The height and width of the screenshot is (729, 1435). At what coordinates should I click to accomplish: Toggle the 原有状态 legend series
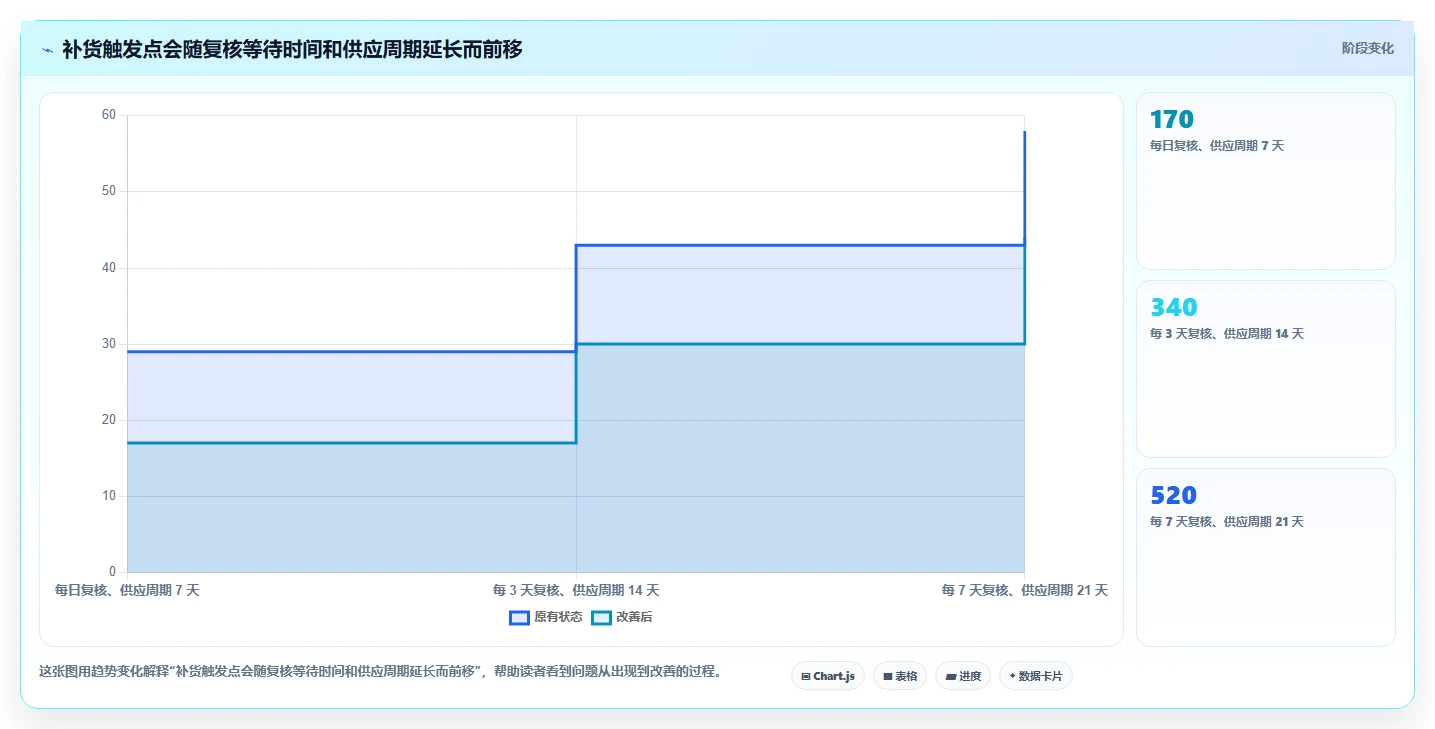click(546, 617)
